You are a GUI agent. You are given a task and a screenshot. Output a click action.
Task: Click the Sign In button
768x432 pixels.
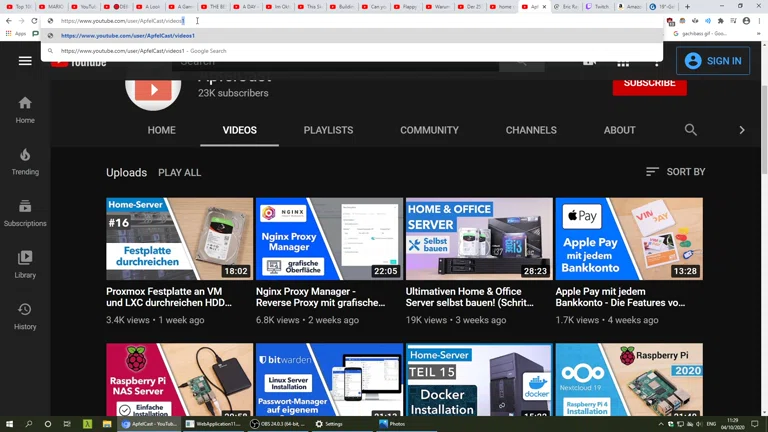pos(713,61)
